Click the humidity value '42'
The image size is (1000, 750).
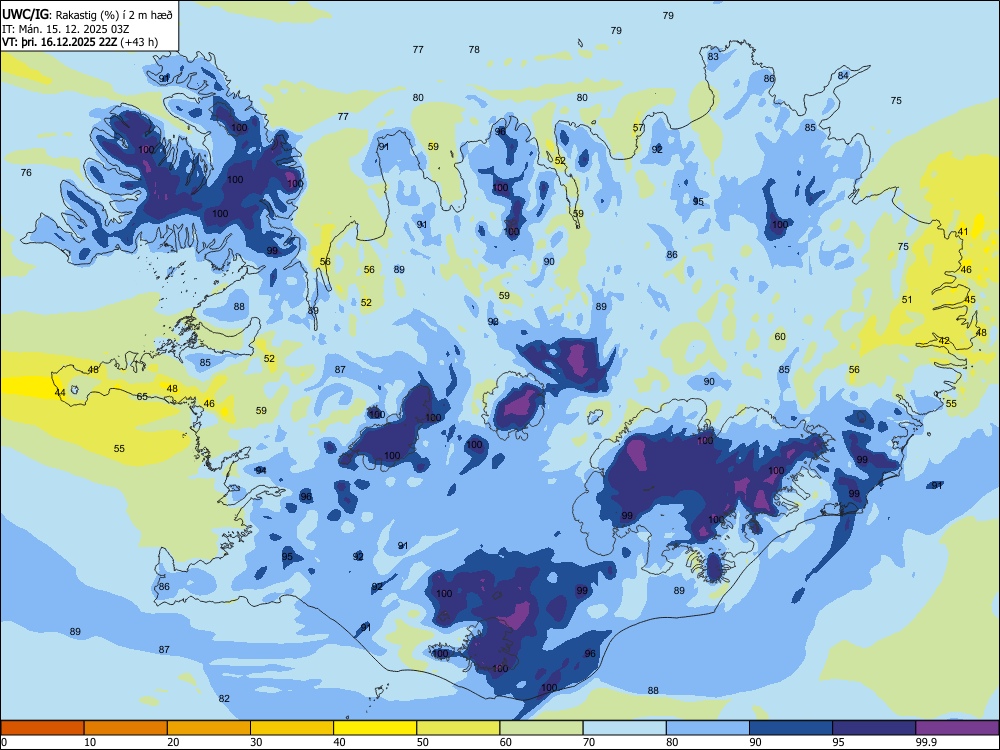click(x=944, y=341)
